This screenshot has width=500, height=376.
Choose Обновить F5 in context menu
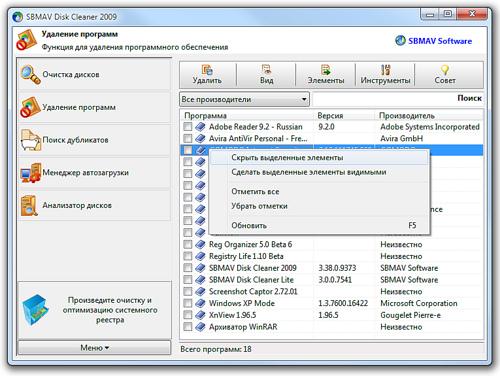pyautogui.click(x=319, y=225)
